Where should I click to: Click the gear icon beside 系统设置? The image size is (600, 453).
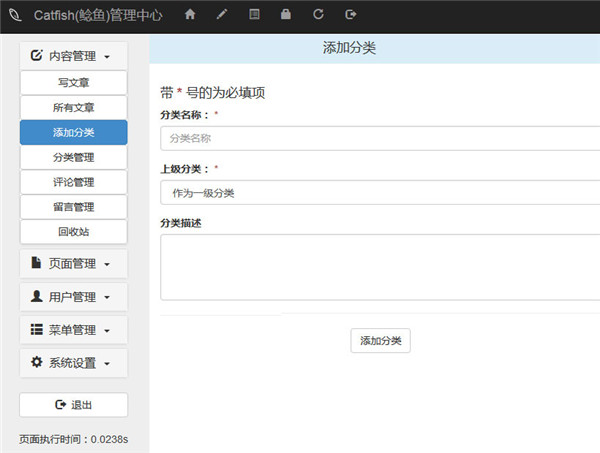36,362
